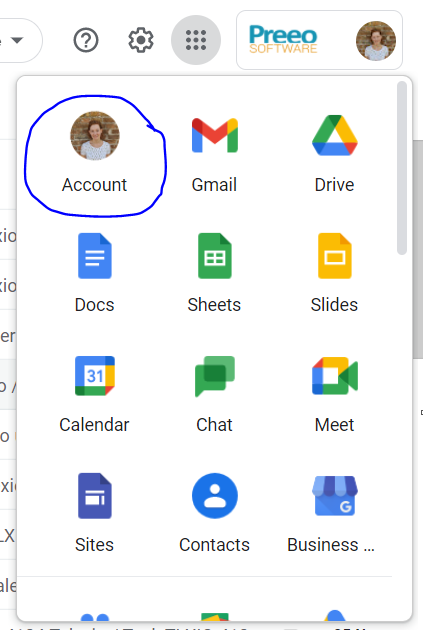This screenshot has height=630, width=423.
Task: Open Google Drive from the apps grid
Action: pos(335,154)
